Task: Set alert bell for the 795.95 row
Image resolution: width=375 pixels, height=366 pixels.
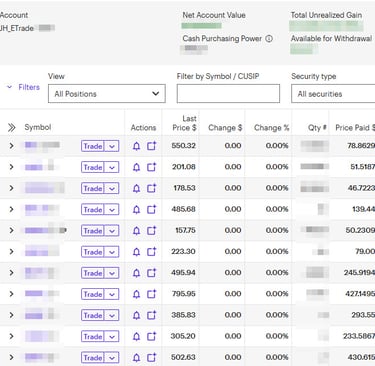Action: click(x=136, y=294)
